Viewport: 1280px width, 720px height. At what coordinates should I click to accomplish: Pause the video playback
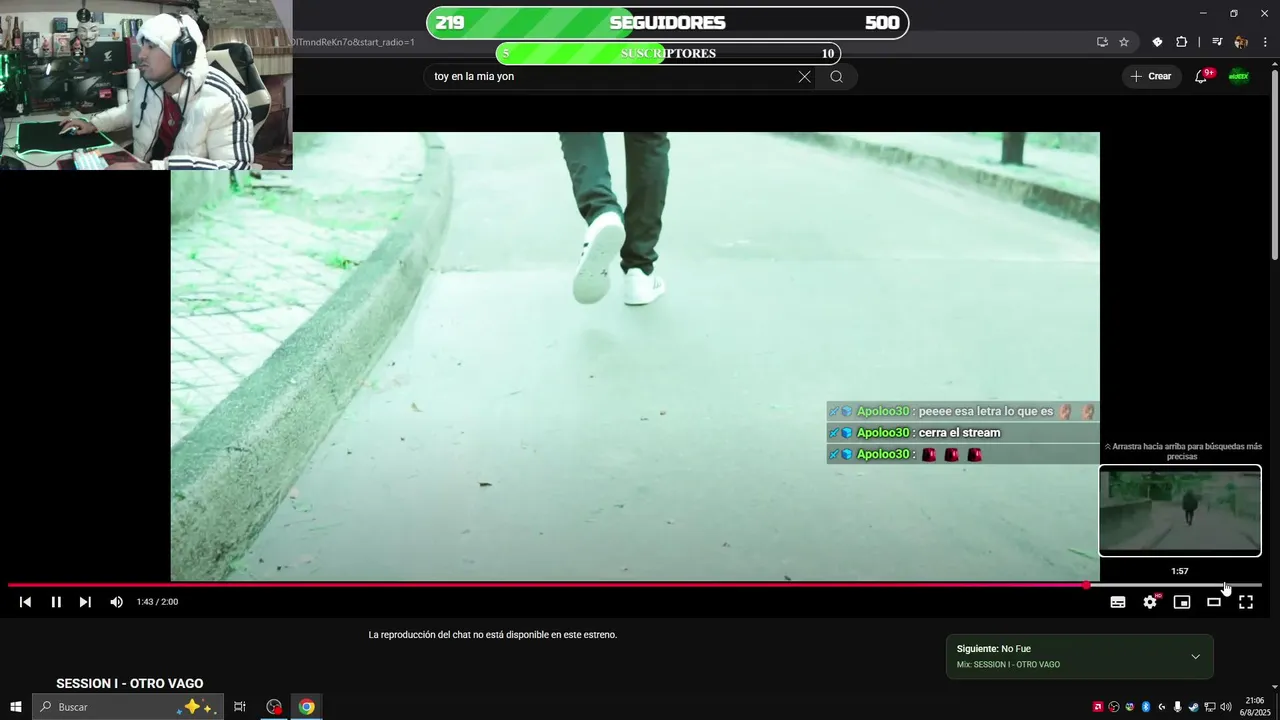click(x=56, y=602)
